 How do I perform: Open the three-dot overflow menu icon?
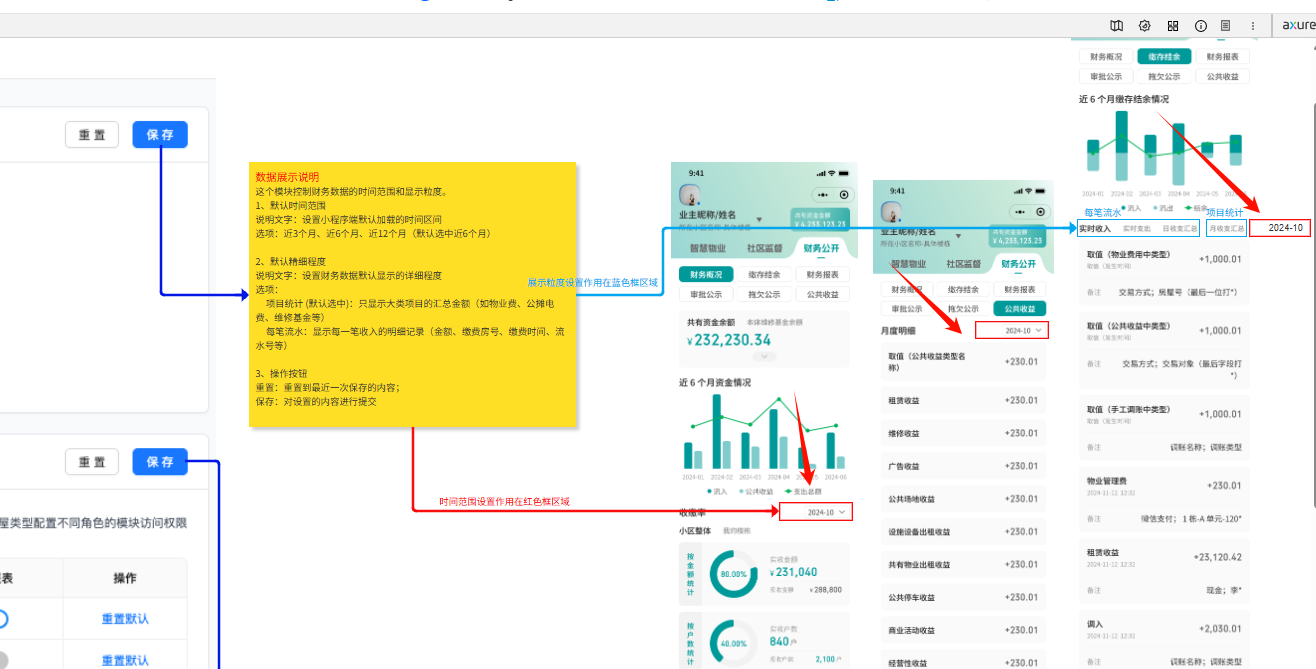point(1253,26)
